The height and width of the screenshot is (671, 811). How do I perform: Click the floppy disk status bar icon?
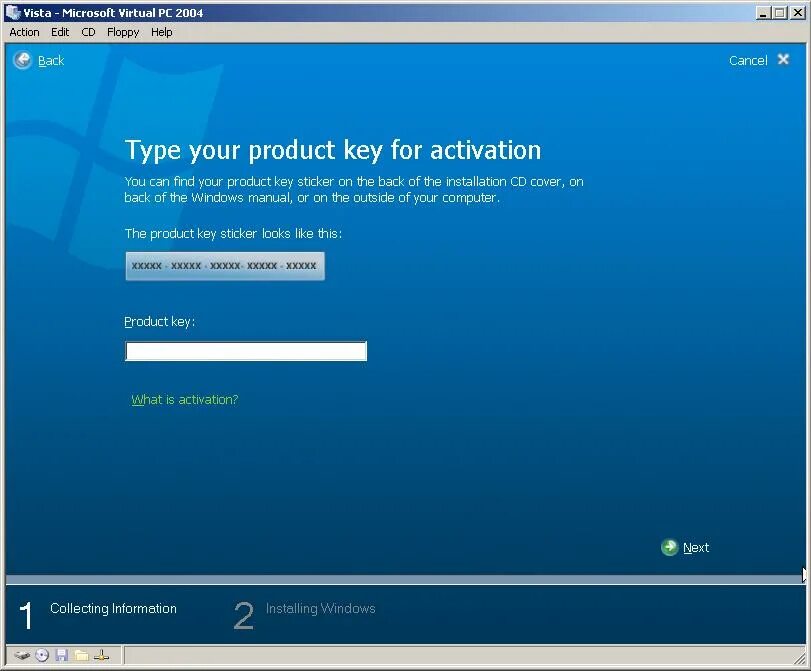(62, 655)
